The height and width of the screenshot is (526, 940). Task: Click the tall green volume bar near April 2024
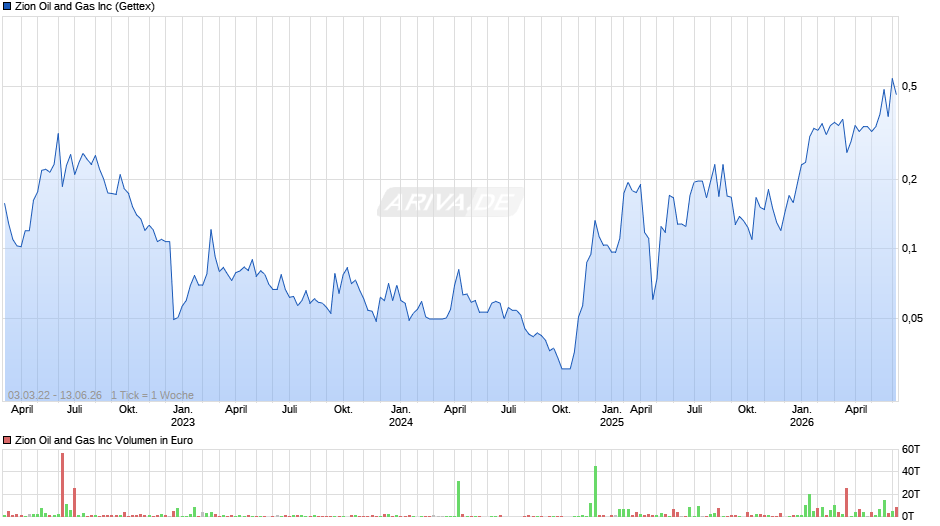pyautogui.click(x=458, y=498)
